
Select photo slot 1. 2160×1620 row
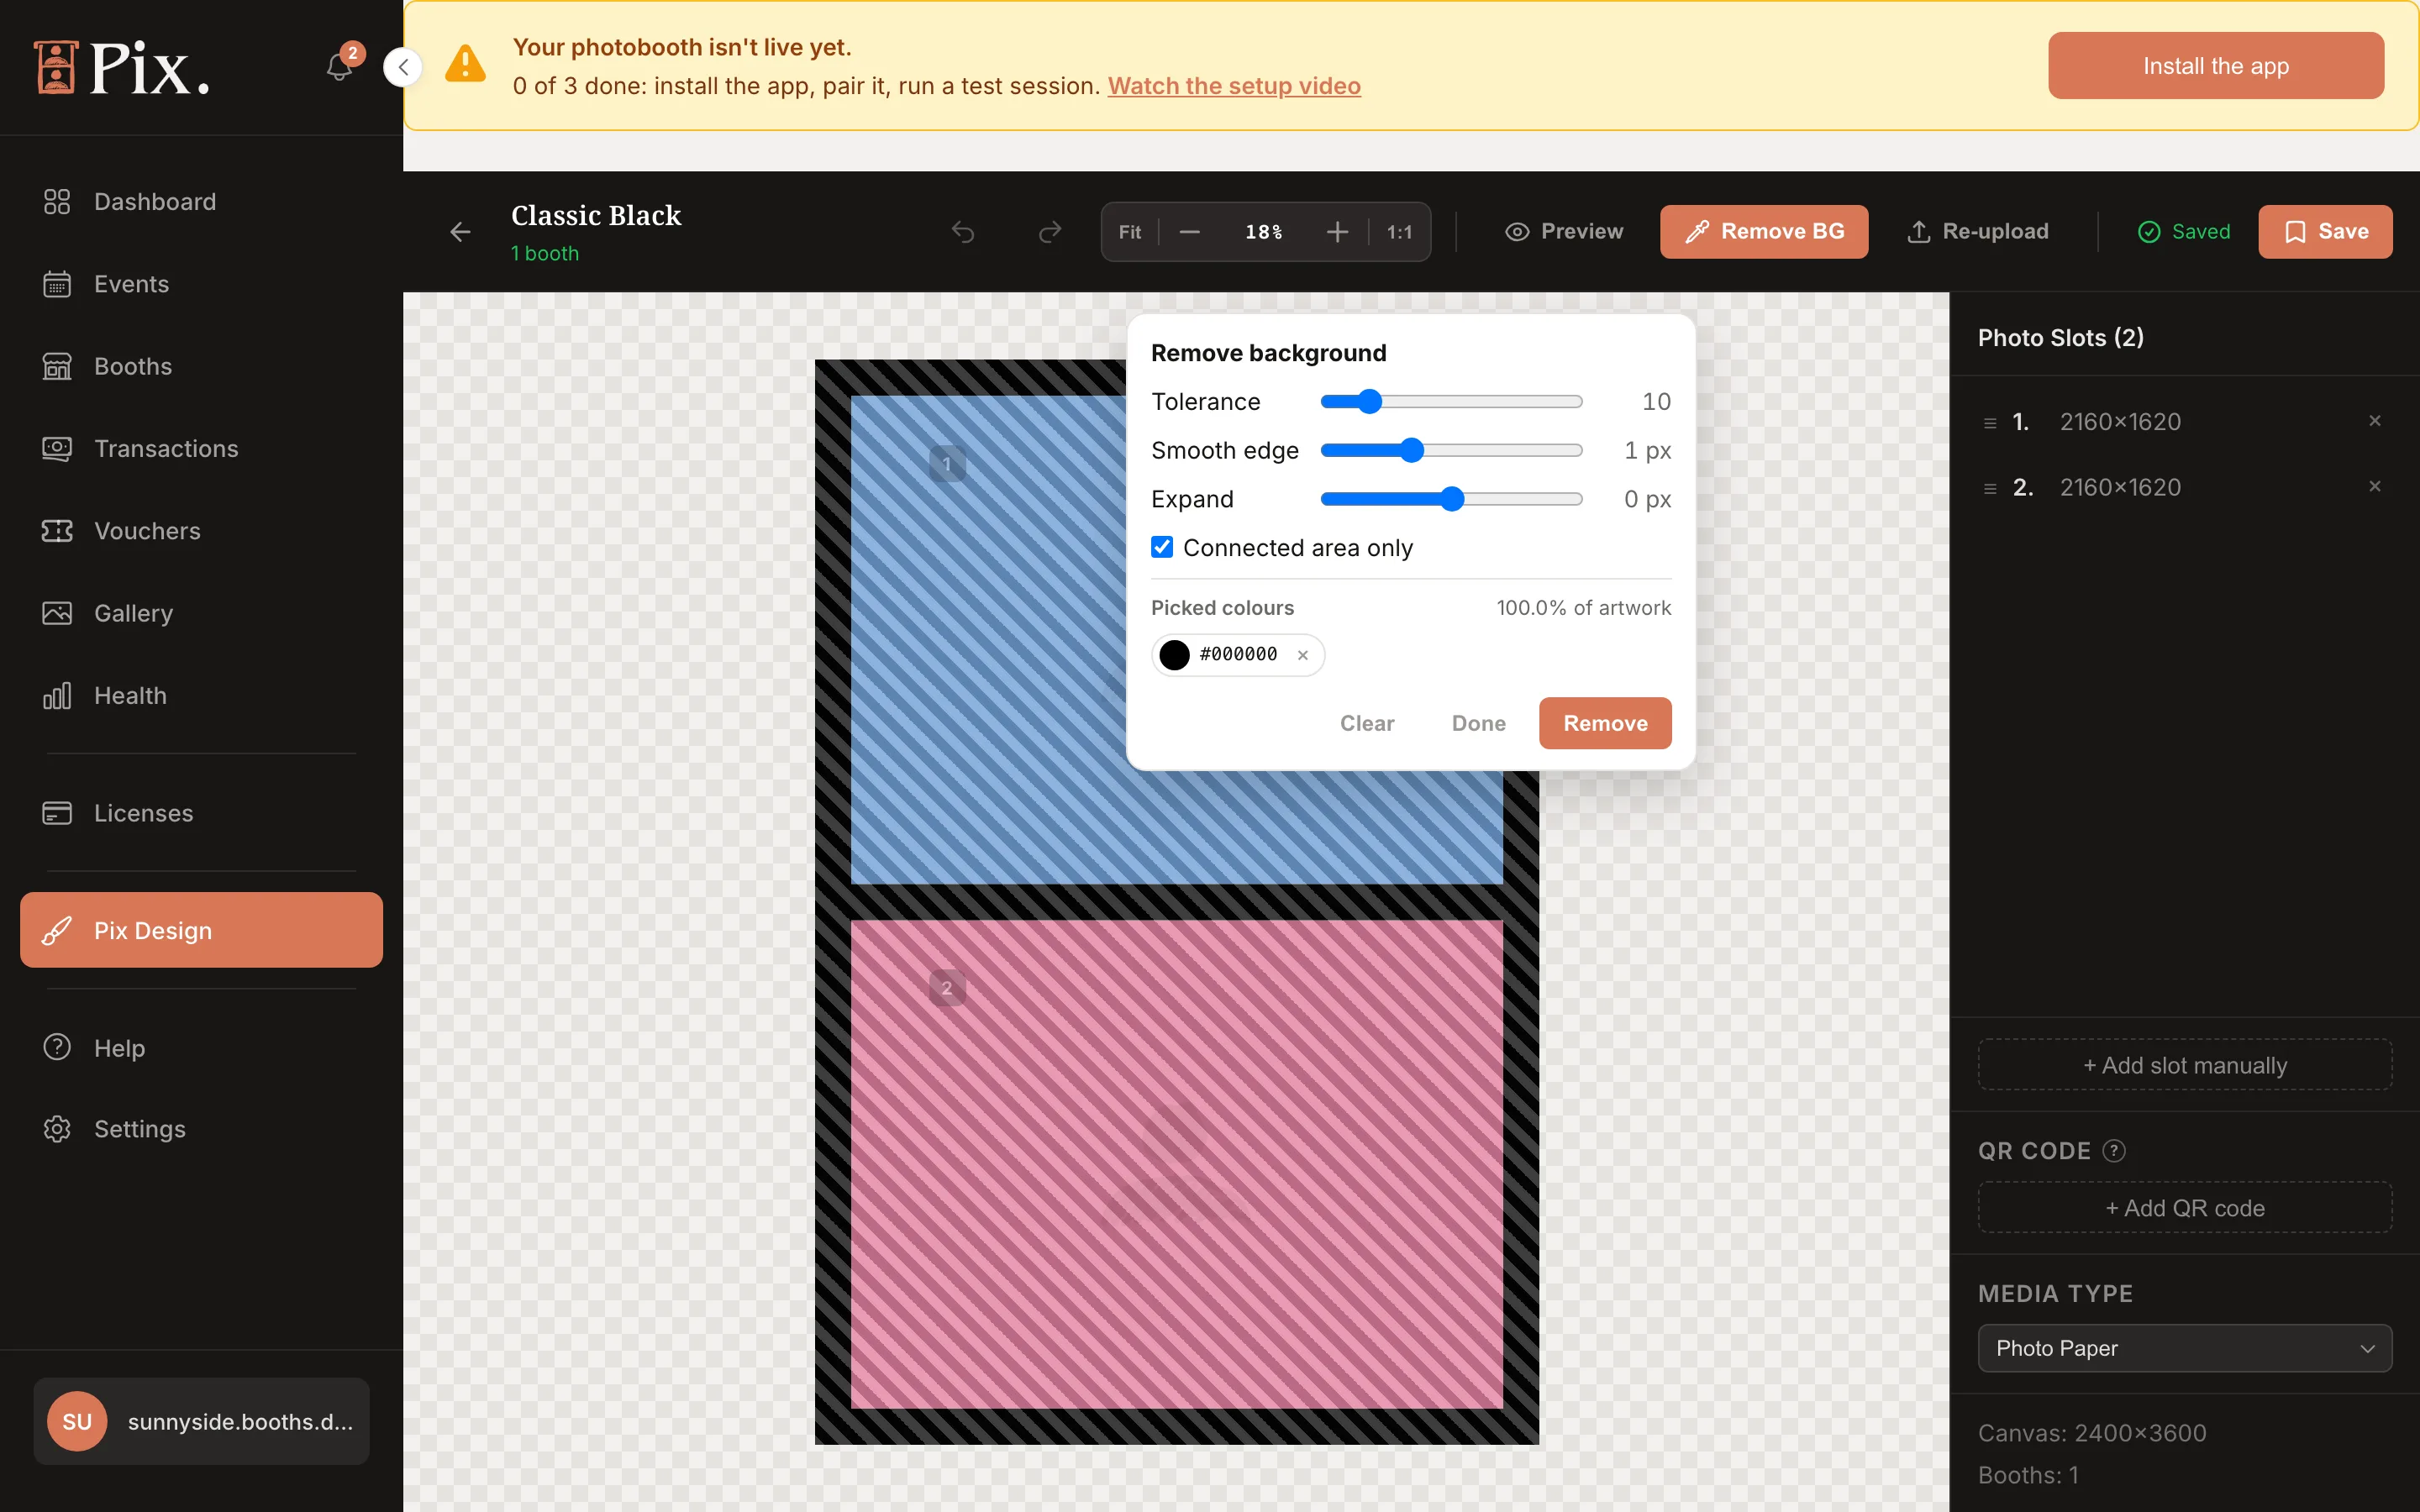pos(2184,422)
